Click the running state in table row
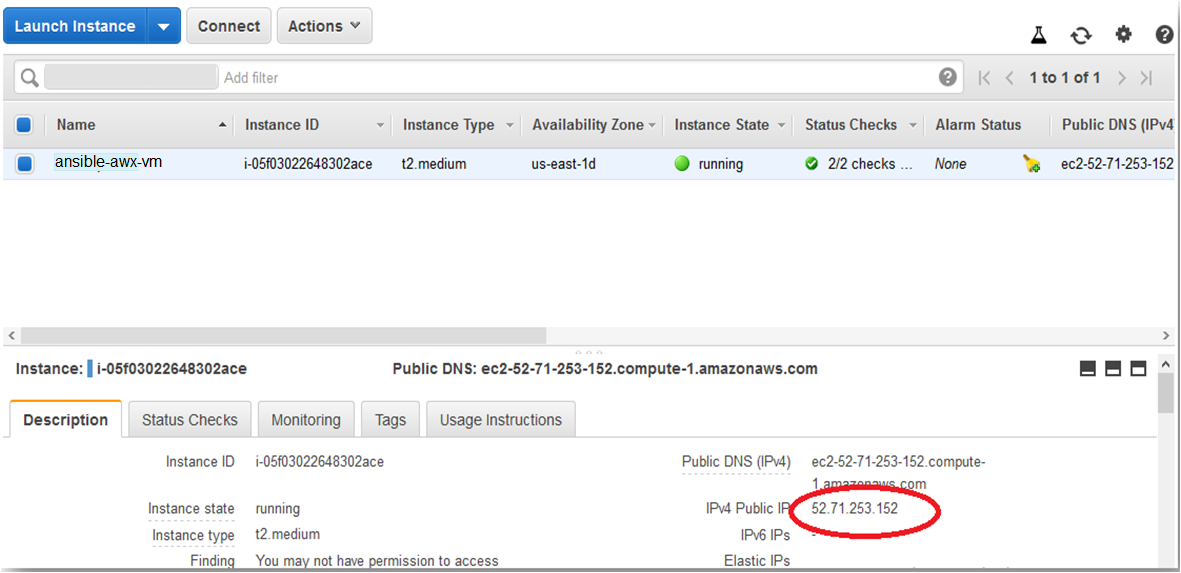Image resolution: width=1181 pixels, height=573 pixels. pos(720,163)
